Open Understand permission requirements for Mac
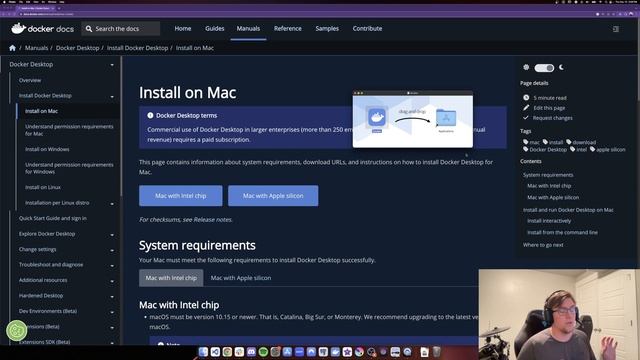Viewport: 640px width, 360px height. [69, 130]
